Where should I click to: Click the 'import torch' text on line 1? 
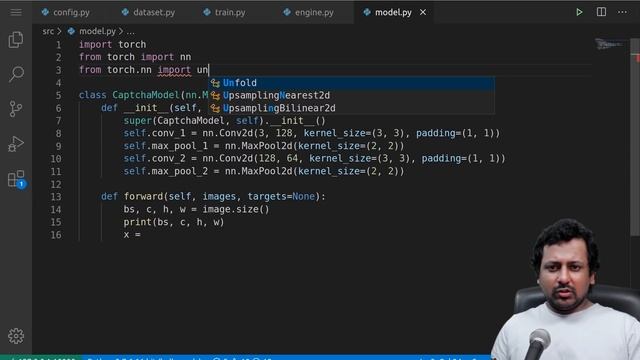[112, 44]
